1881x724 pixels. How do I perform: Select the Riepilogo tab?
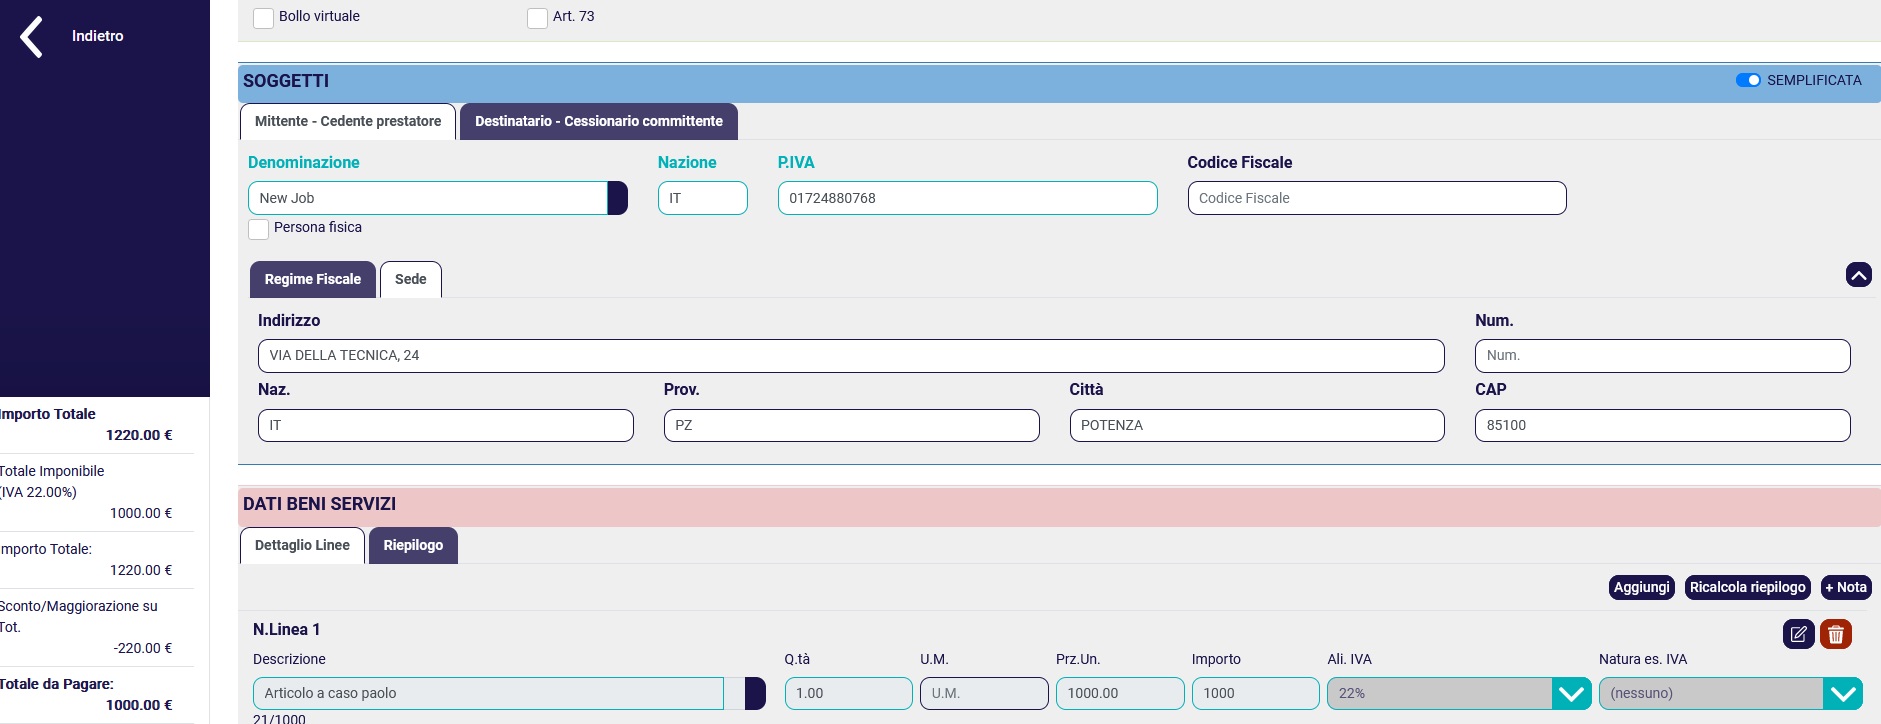click(x=413, y=545)
